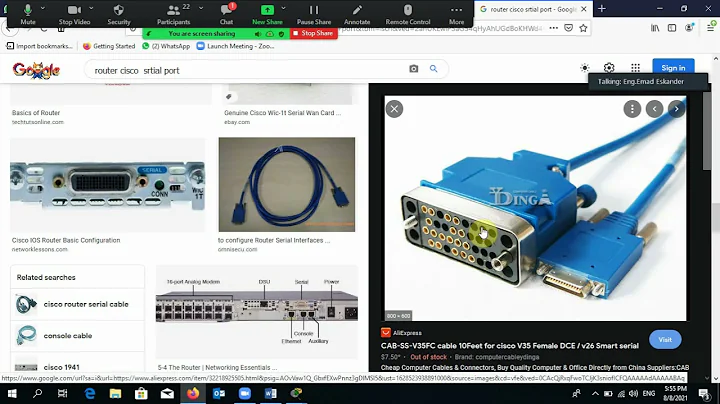Select related search cisco router serial cable
720x404 pixels.
point(78,304)
